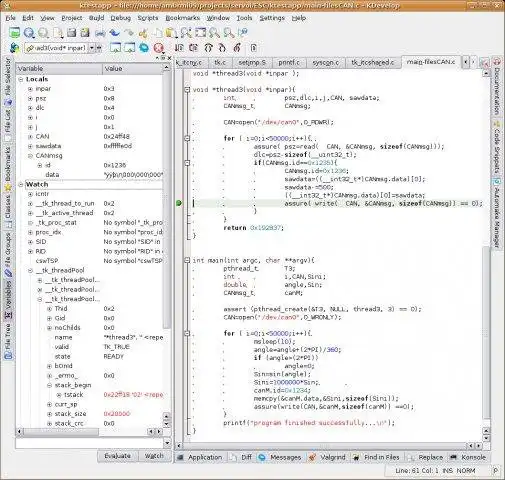Screen dimensions: 505x480
Task: Toggle the green breakpoint marker in the editor gutter
Action: click(x=179, y=203)
